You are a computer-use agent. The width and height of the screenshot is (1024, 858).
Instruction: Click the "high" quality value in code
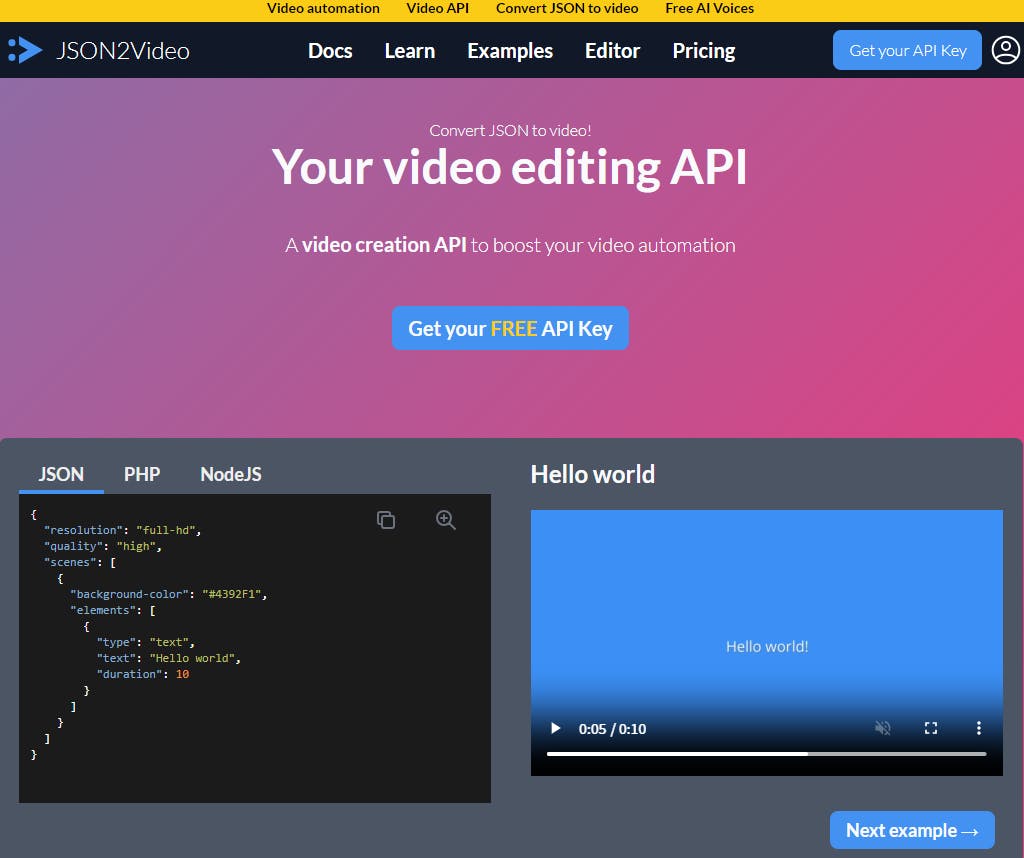pos(136,547)
